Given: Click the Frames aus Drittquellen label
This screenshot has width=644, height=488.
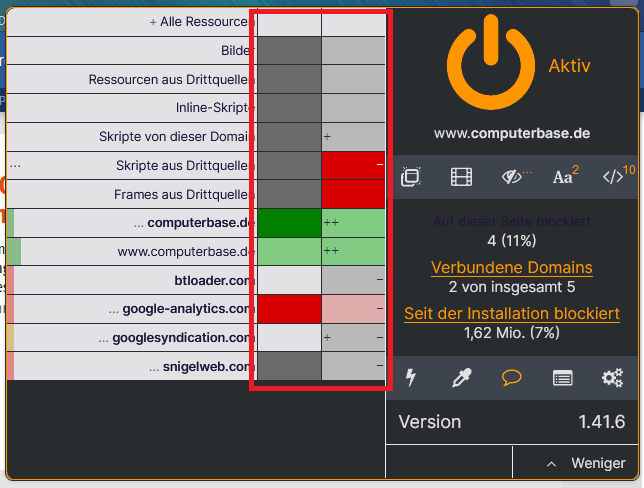Looking at the screenshot, I should coord(183,194).
